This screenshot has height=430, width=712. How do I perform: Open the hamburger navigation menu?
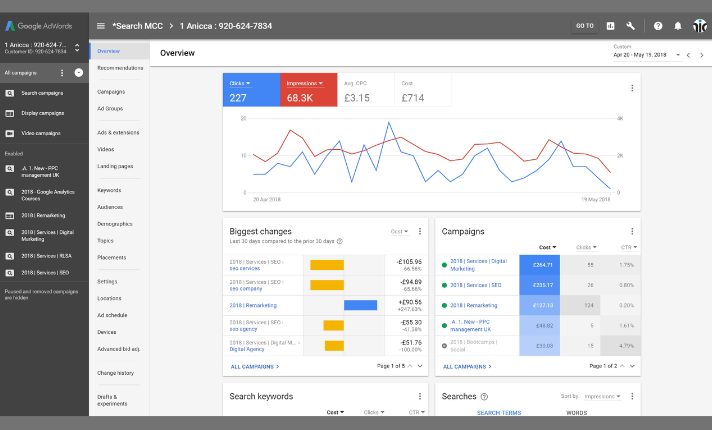point(101,26)
